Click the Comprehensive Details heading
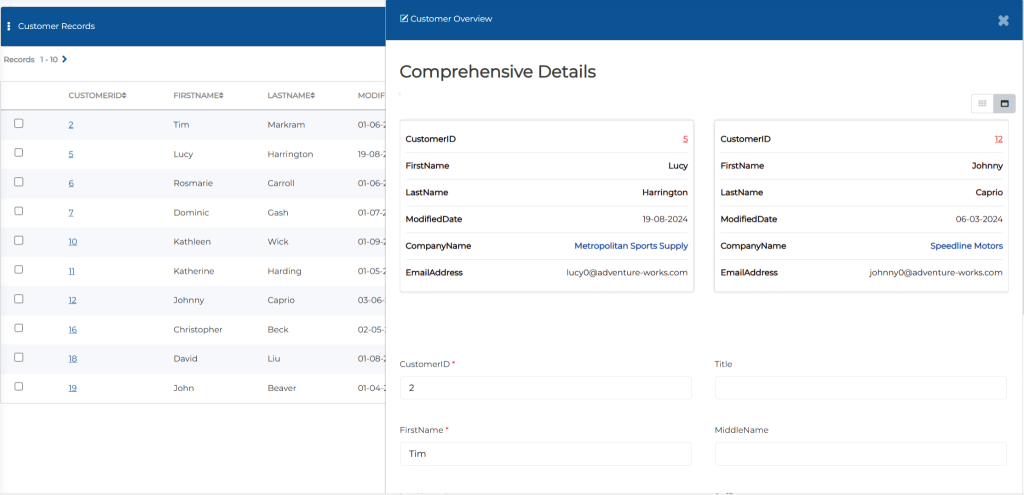Screen dimensions: 1024x495 (498, 72)
